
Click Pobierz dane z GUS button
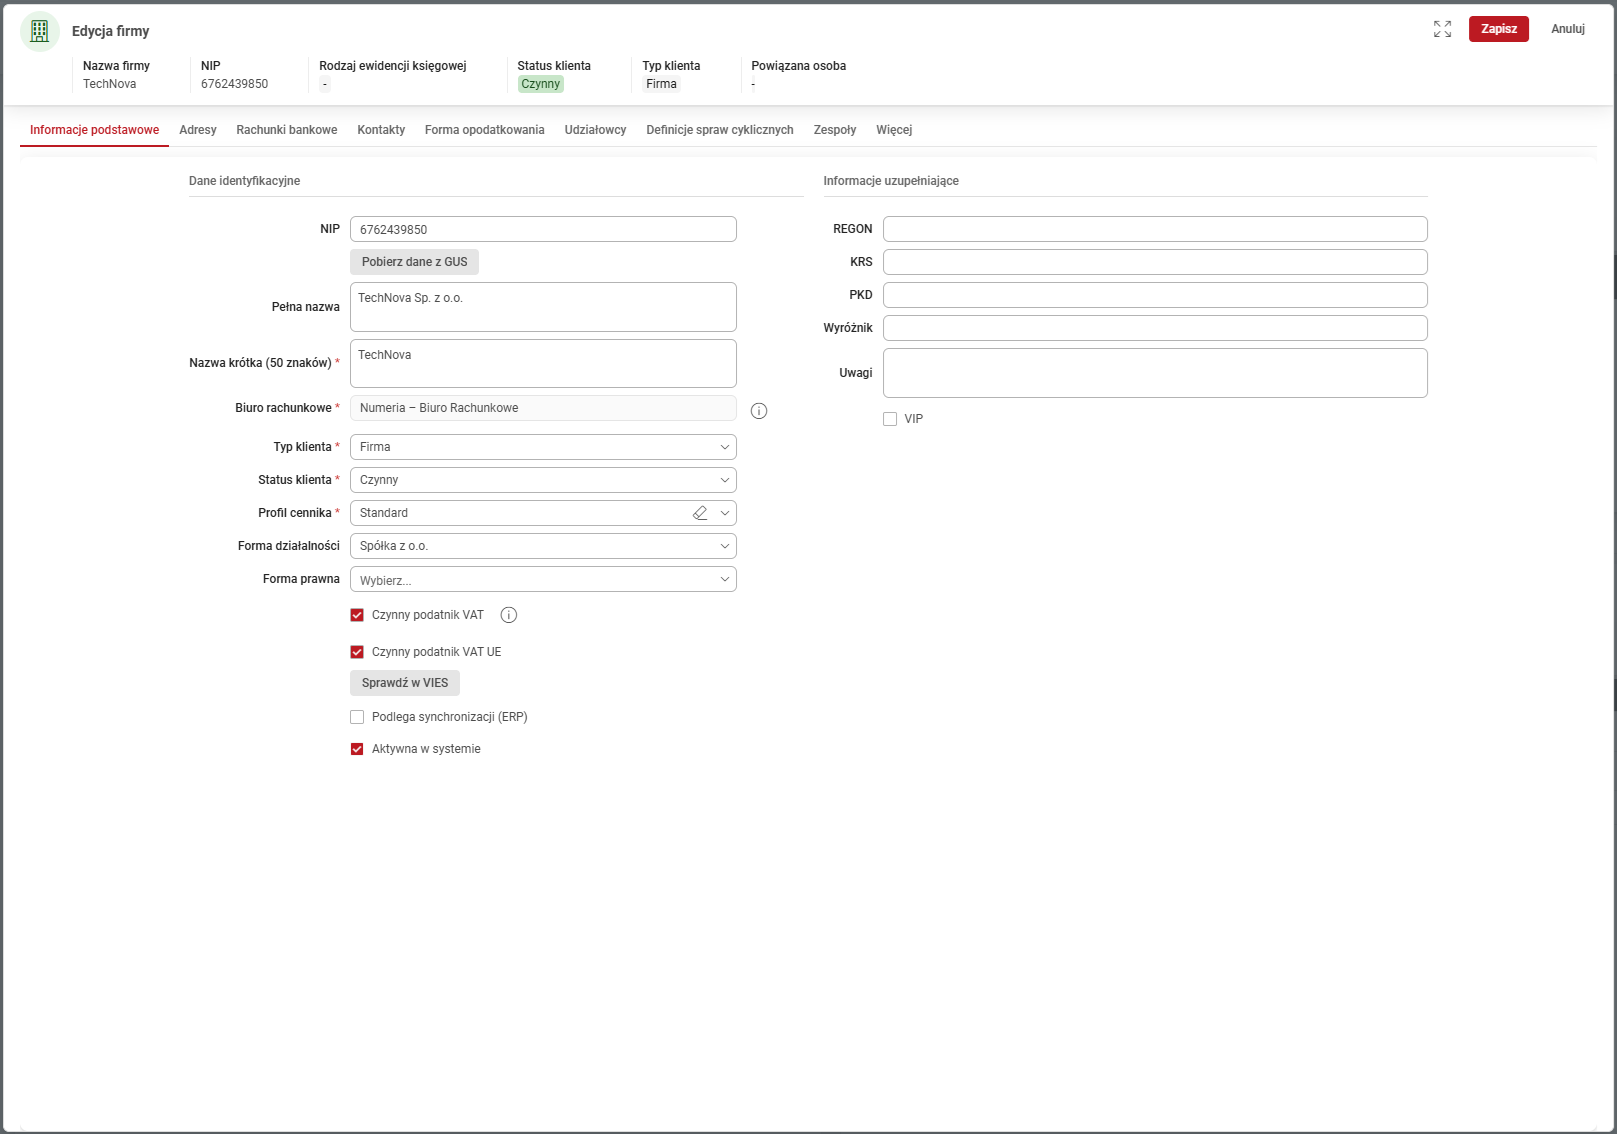tap(414, 262)
